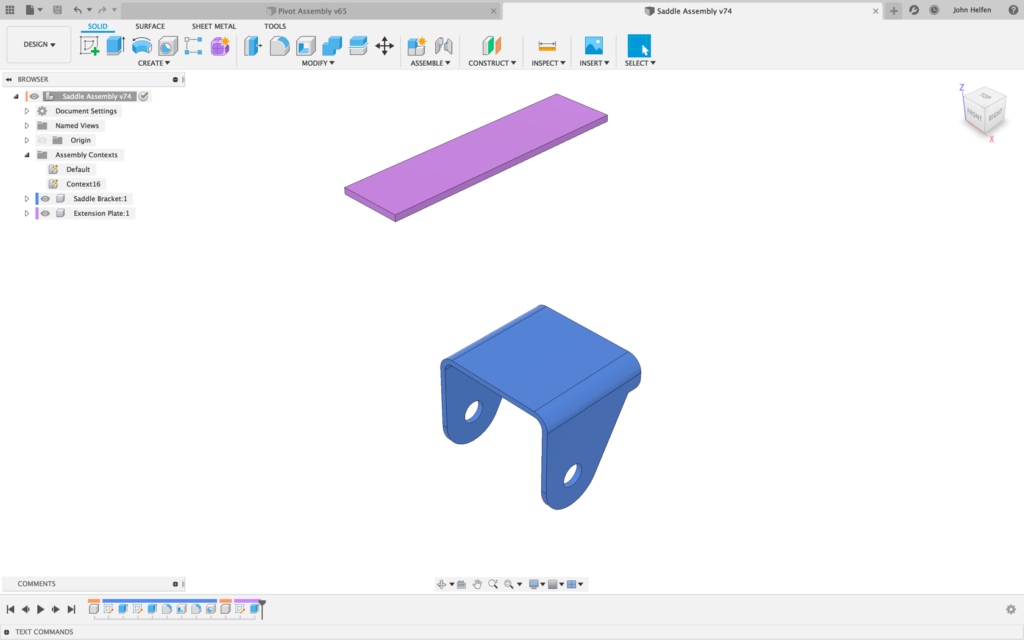Screen dimensions: 1024x640
Task: Activate the Press Pull modify tool
Action: click(252, 45)
